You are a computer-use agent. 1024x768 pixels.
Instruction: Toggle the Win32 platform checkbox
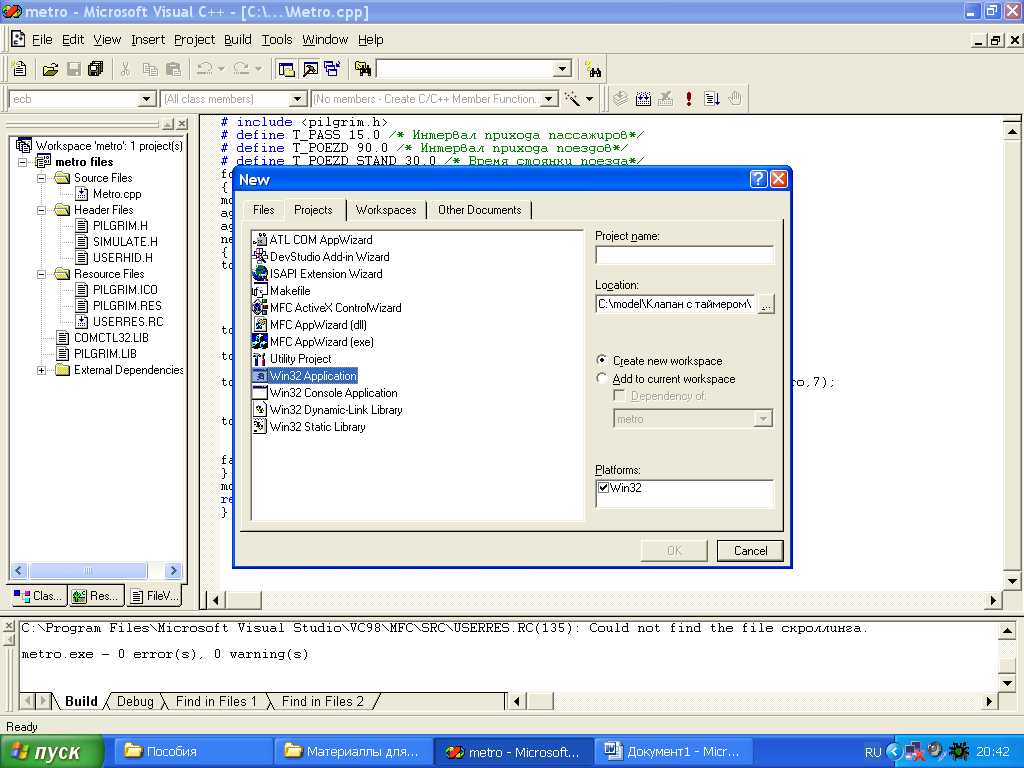pos(603,487)
